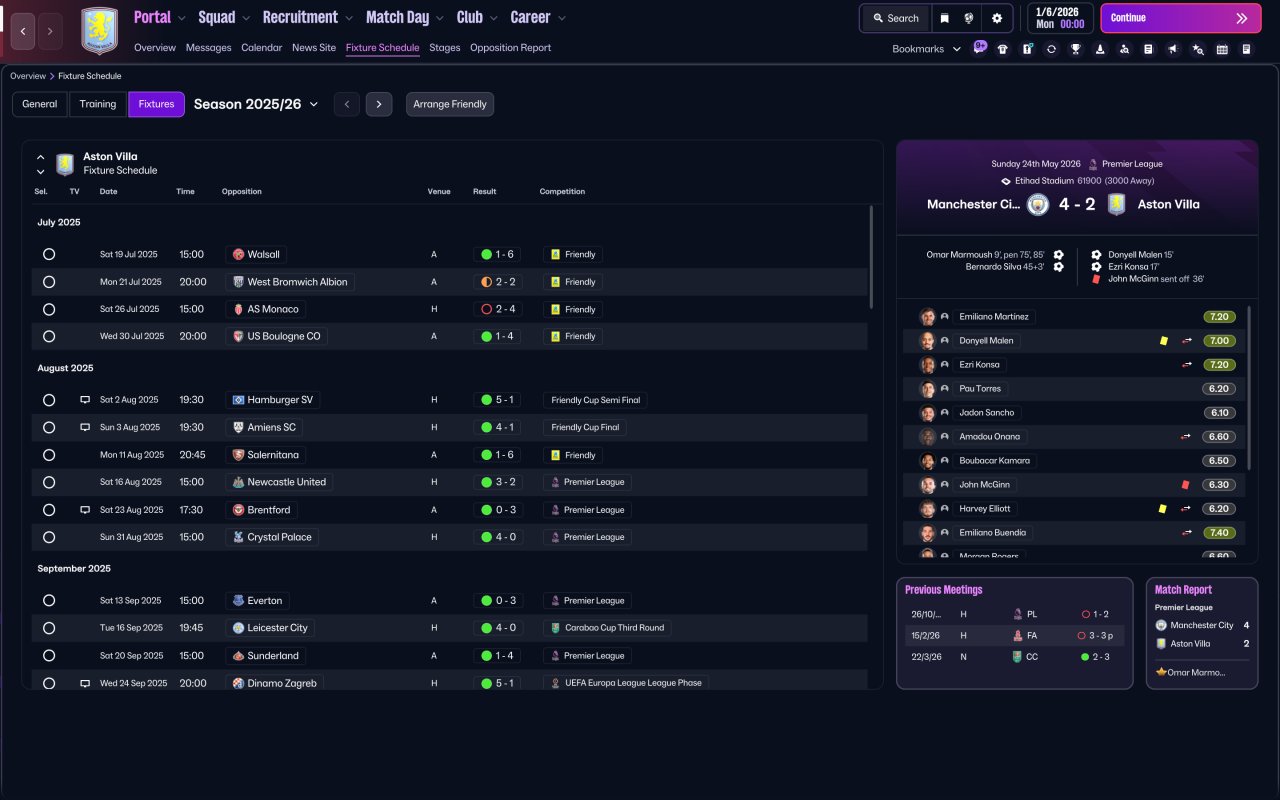This screenshot has height=800, width=1280.
Task: Switch to the Overview tab
Action: coord(155,48)
